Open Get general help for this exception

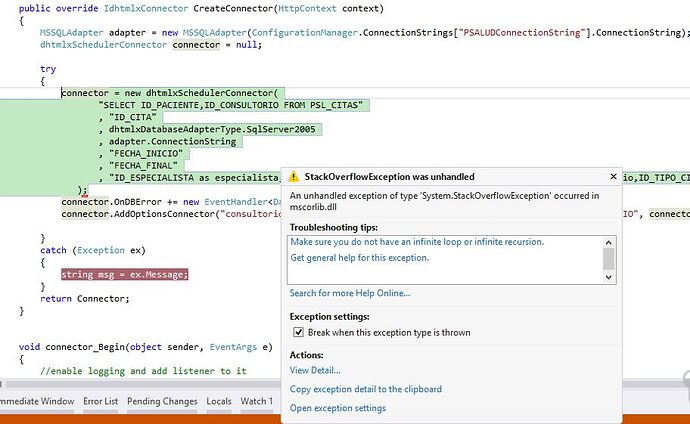(360, 258)
